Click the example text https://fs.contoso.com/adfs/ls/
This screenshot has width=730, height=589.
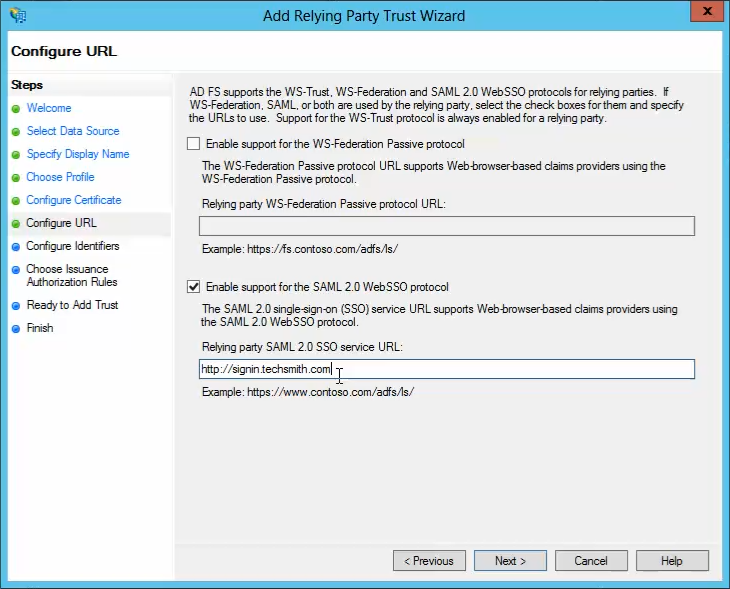(322, 249)
